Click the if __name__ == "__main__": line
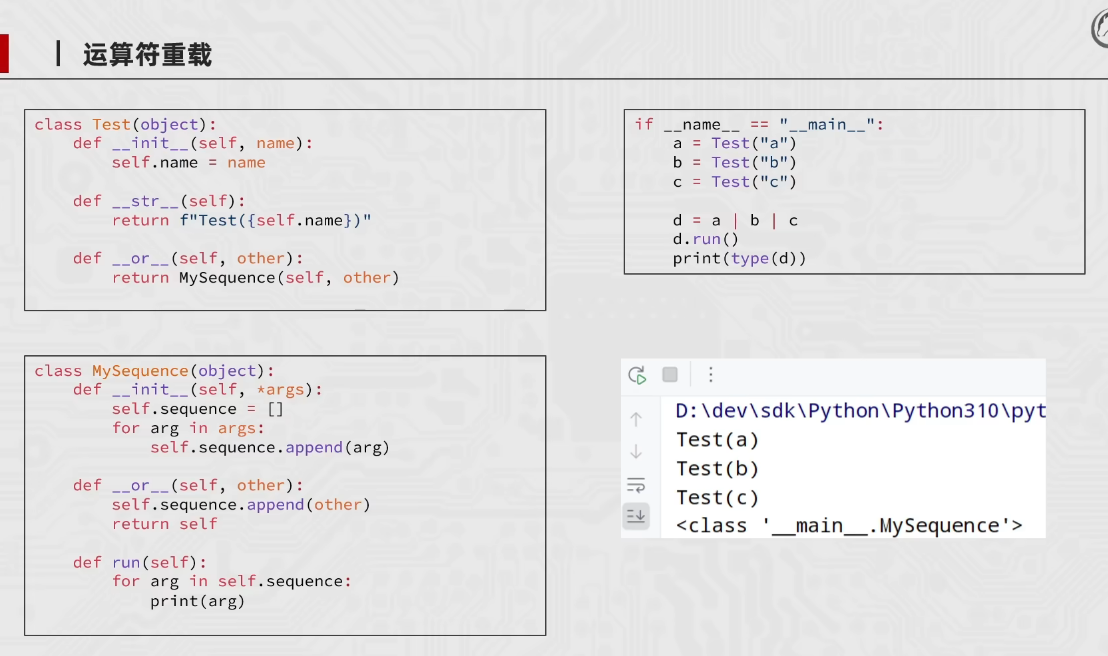Viewport: 1108px width, 656px height. [759, 124]
